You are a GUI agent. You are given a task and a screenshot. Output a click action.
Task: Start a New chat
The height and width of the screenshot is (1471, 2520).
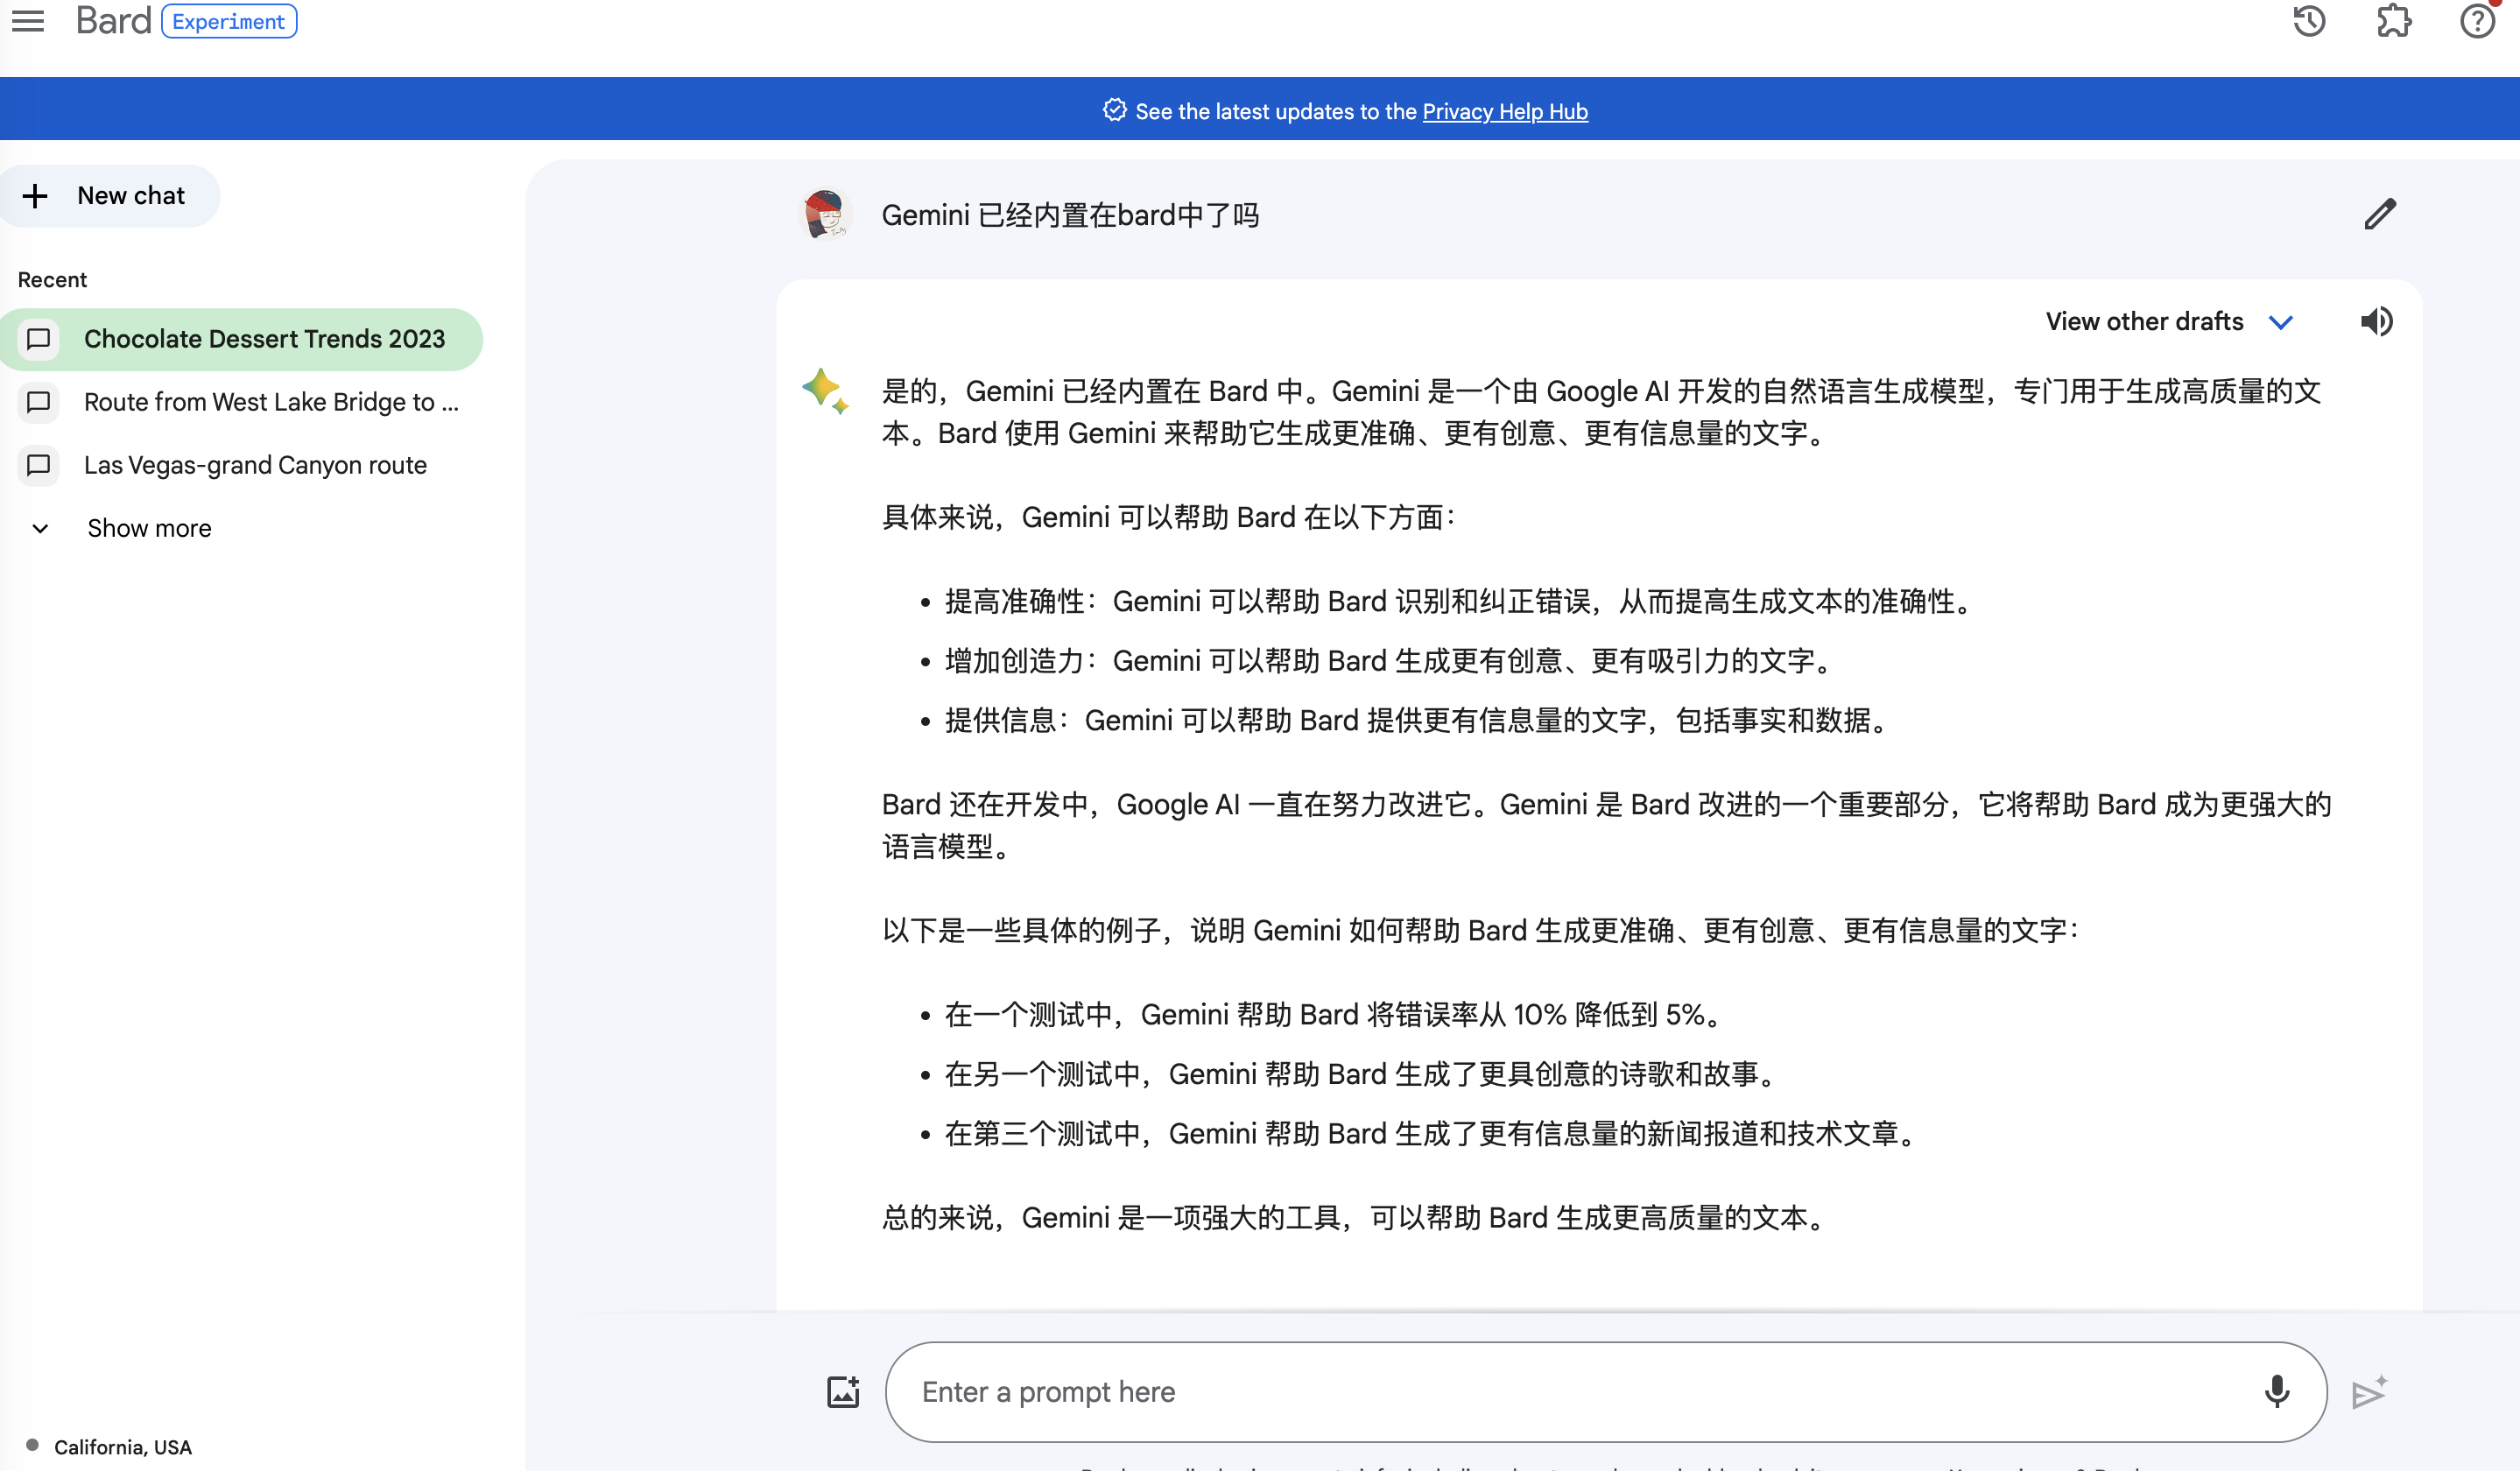[109, 196]
